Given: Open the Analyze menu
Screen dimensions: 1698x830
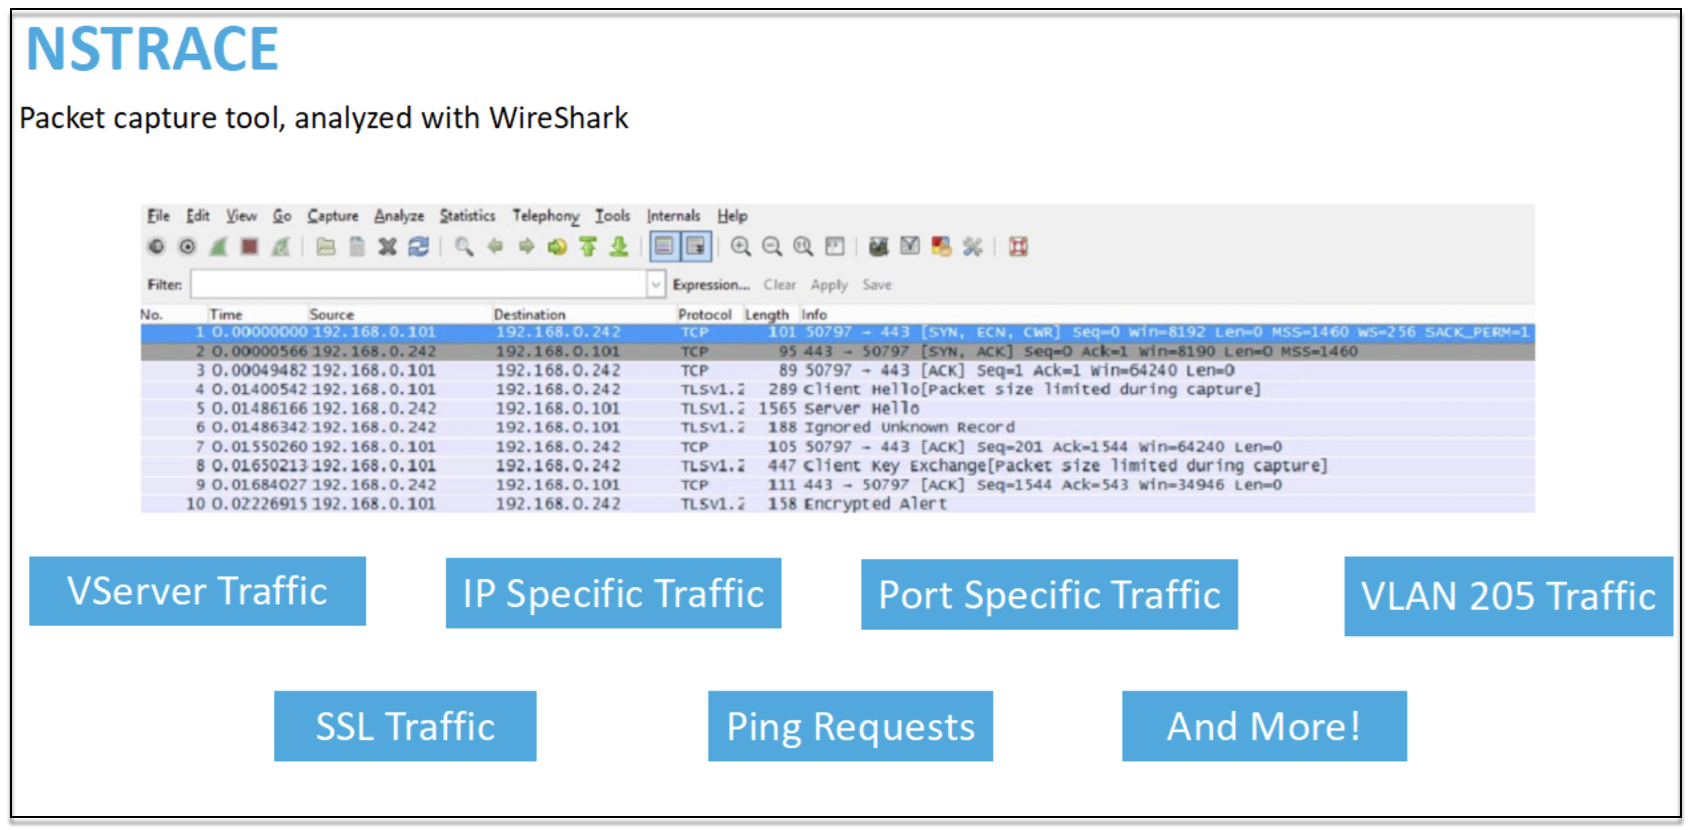Looking at the screenshot, I should pos(399,215).
